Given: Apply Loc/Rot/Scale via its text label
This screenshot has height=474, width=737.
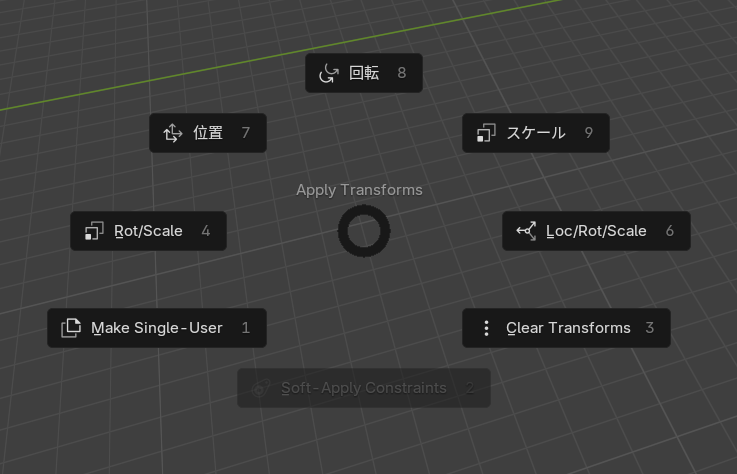Looking at the screenshot, I should (x=596, y=231).
